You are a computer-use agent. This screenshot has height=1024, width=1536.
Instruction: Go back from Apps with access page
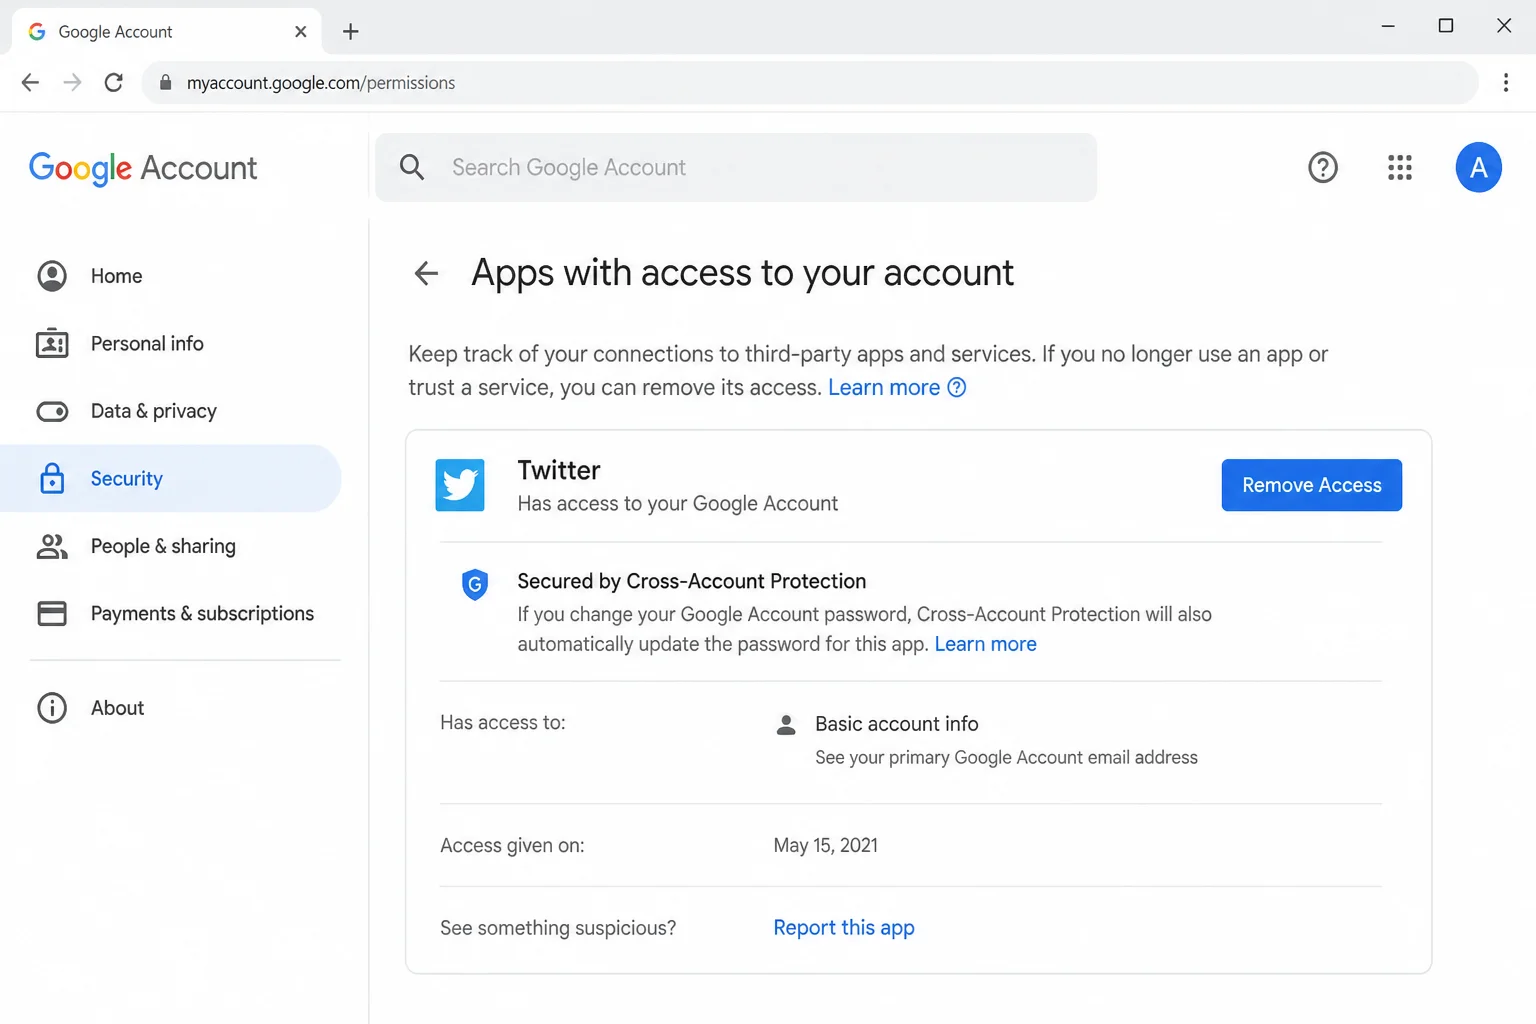(x=426, y=273)
